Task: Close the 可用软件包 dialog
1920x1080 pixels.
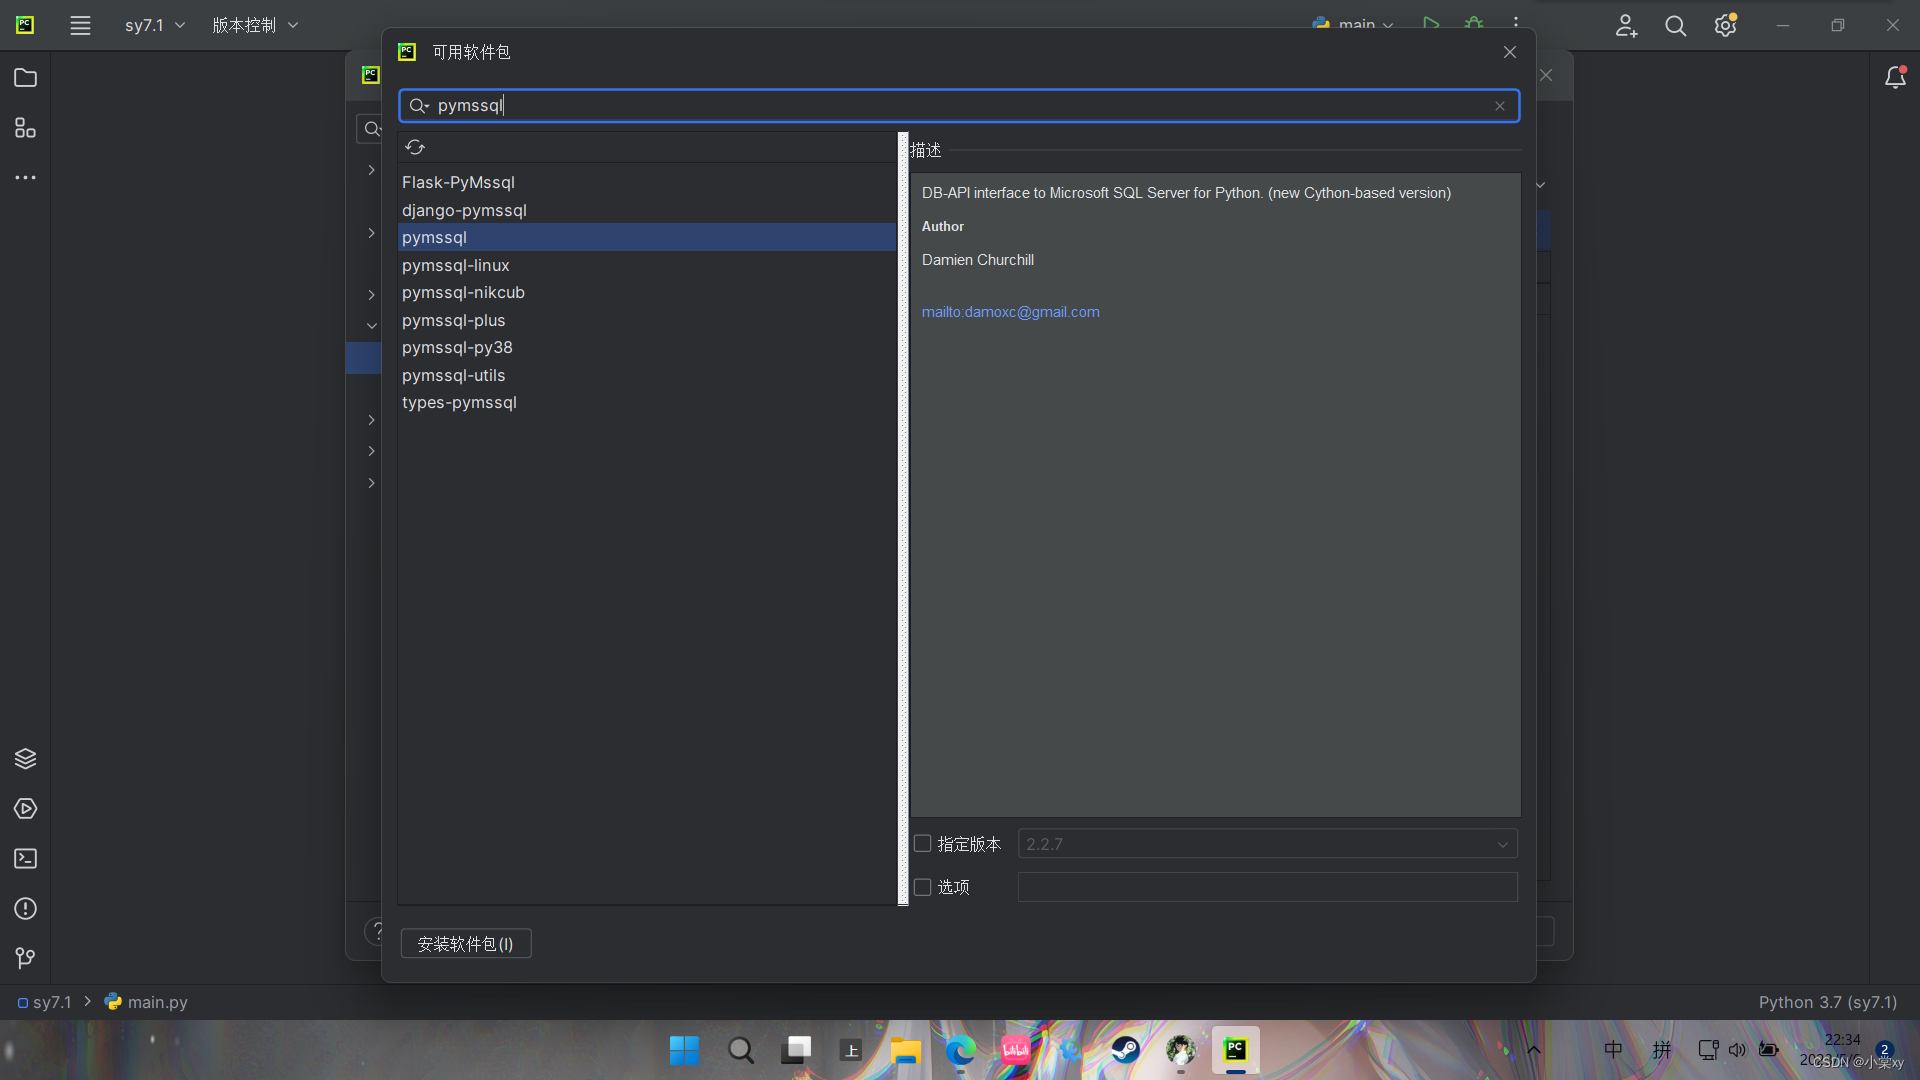Action: click(1510, 52)
